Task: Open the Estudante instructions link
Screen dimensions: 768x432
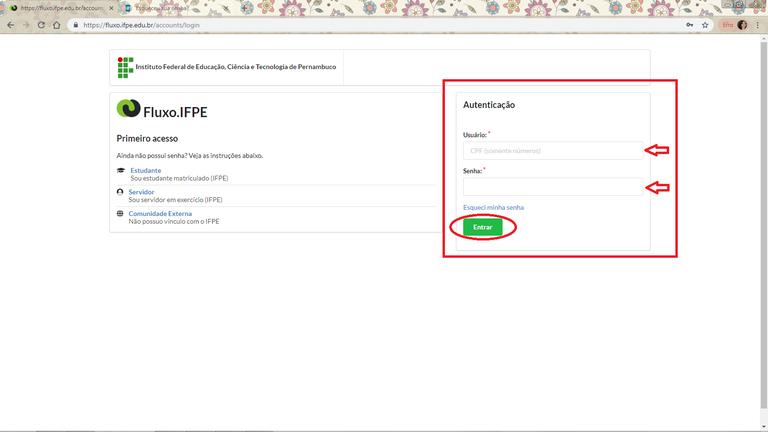Action: point(145,170)
